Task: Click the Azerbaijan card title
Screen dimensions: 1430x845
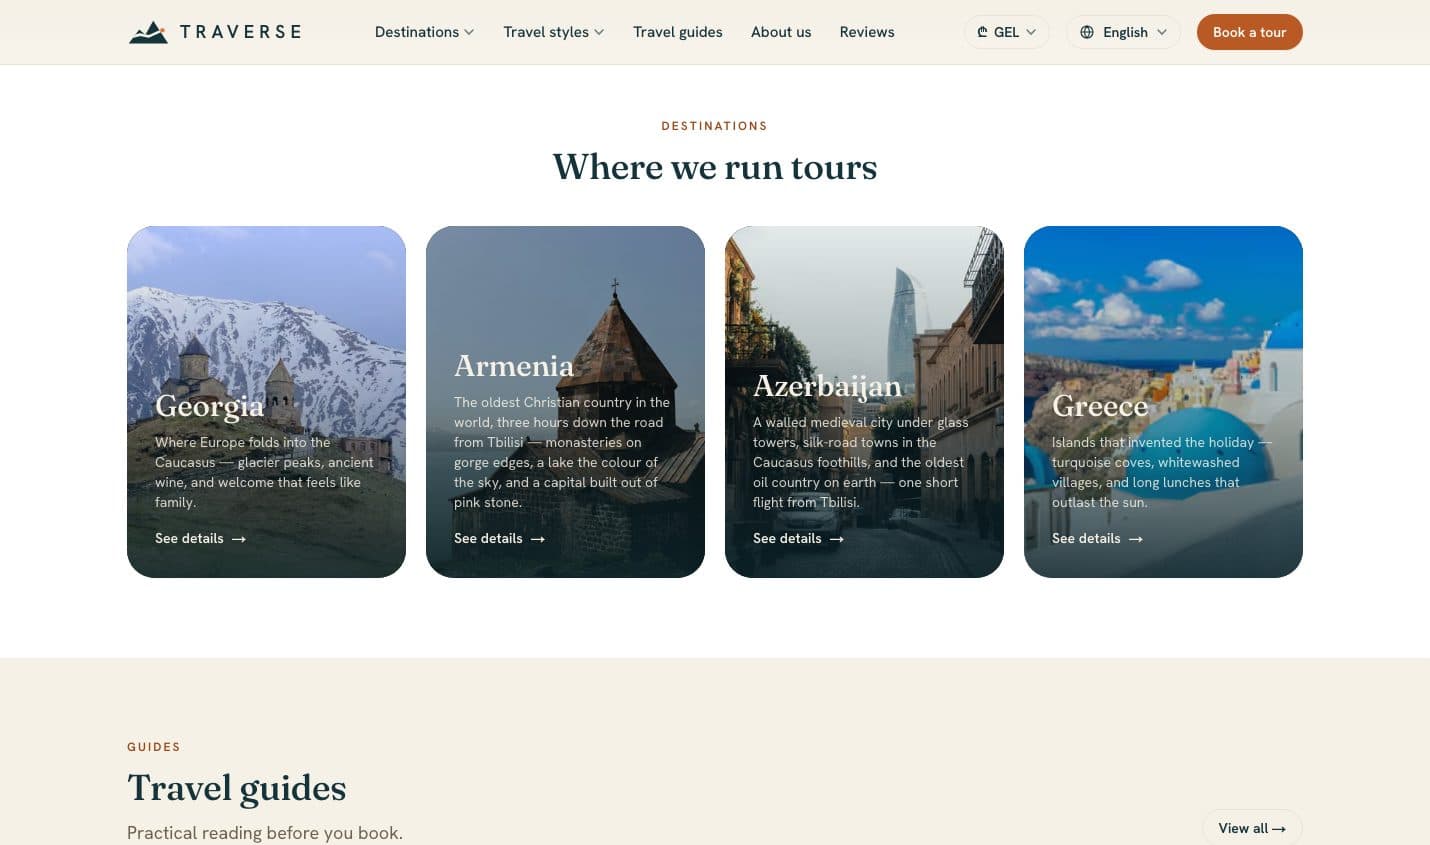Action: 827,386
